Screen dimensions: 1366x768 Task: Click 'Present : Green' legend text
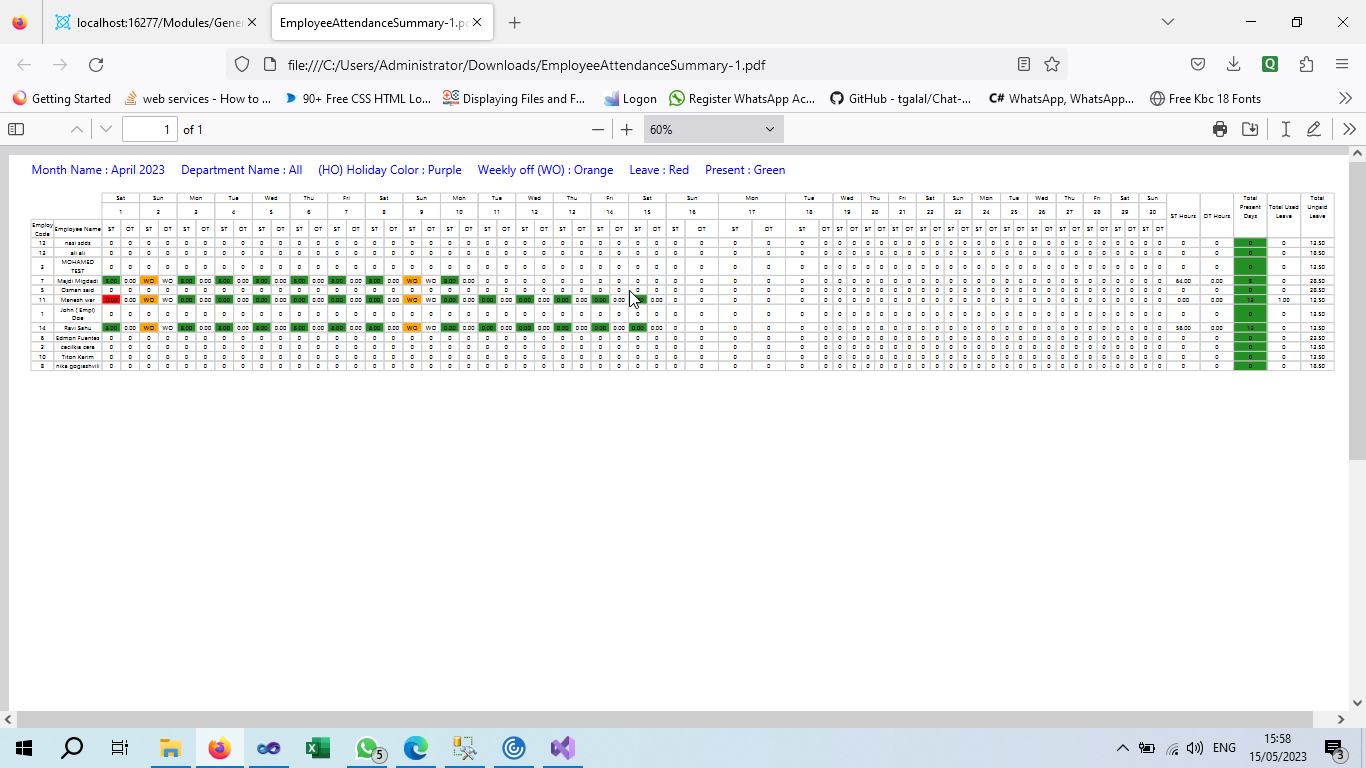point(745,170)
